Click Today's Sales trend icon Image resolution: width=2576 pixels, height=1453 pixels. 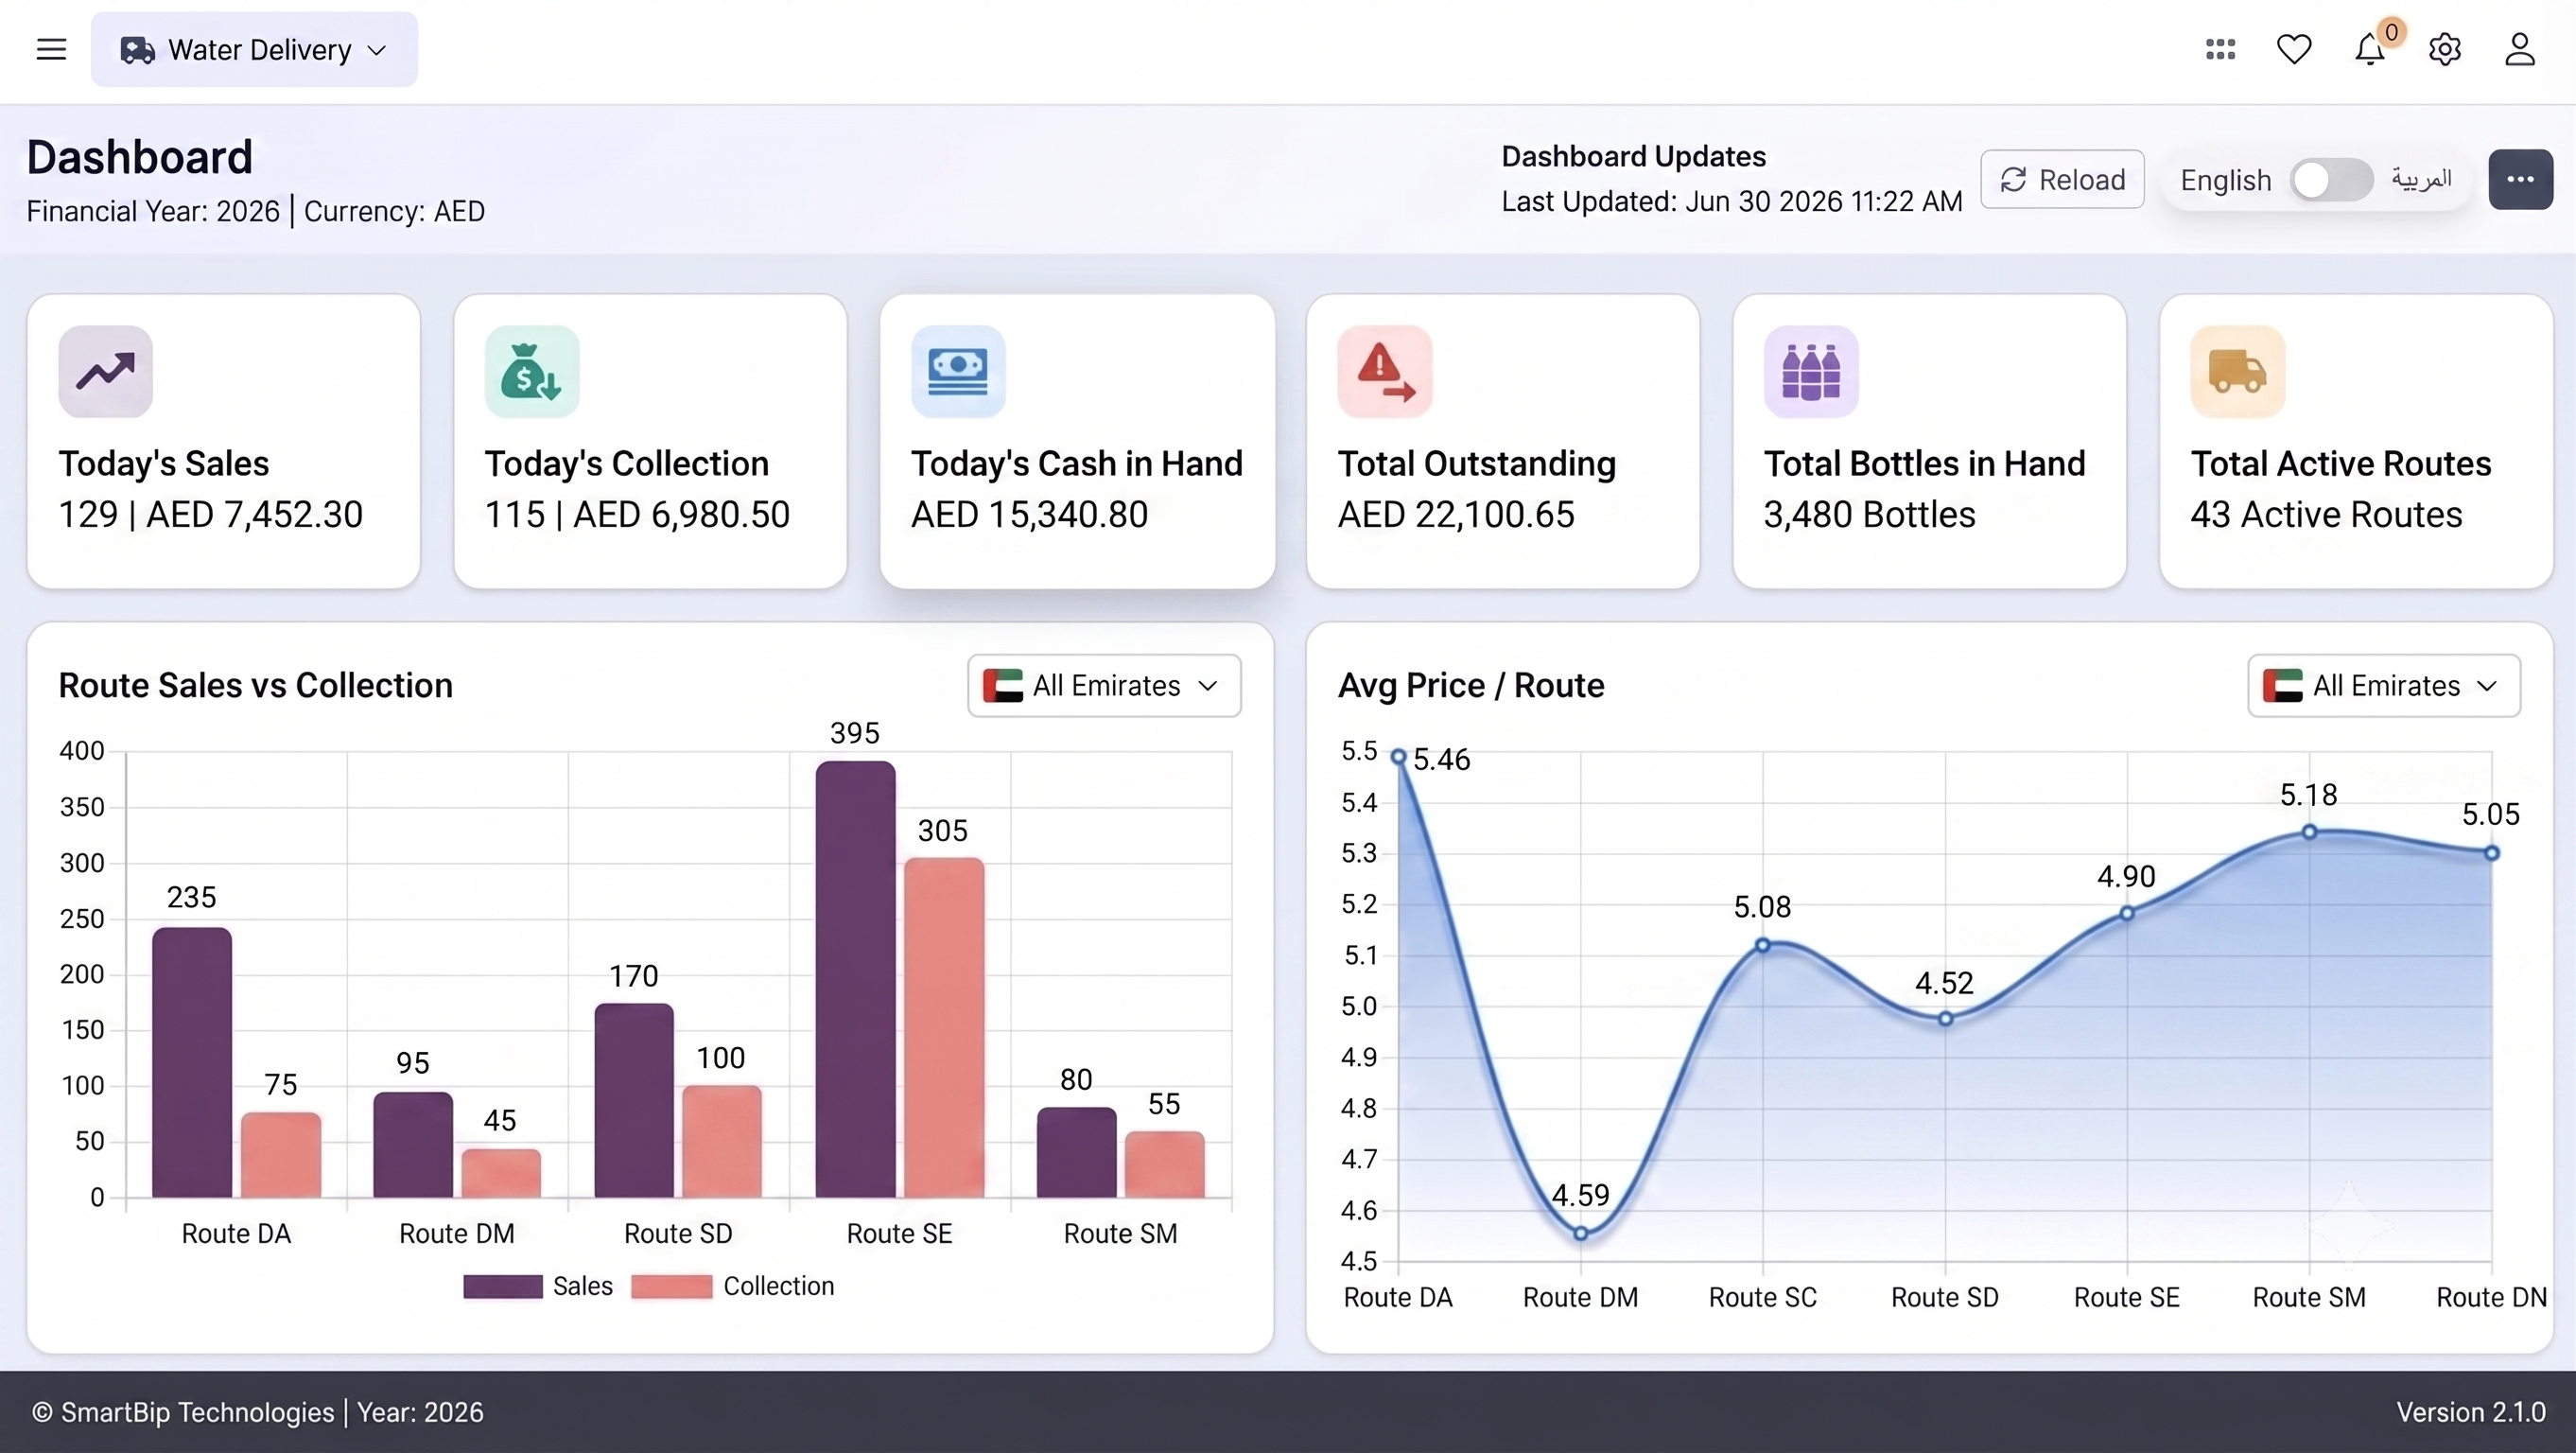pyautogui.click(x=105, y=372)
